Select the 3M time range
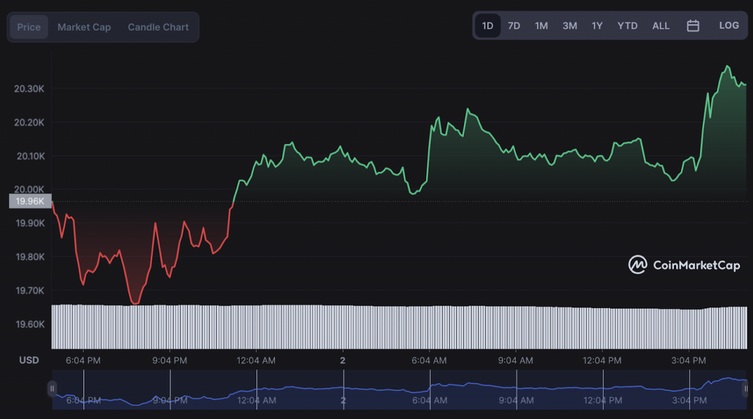753x419 pixels. tap(570, 25)
